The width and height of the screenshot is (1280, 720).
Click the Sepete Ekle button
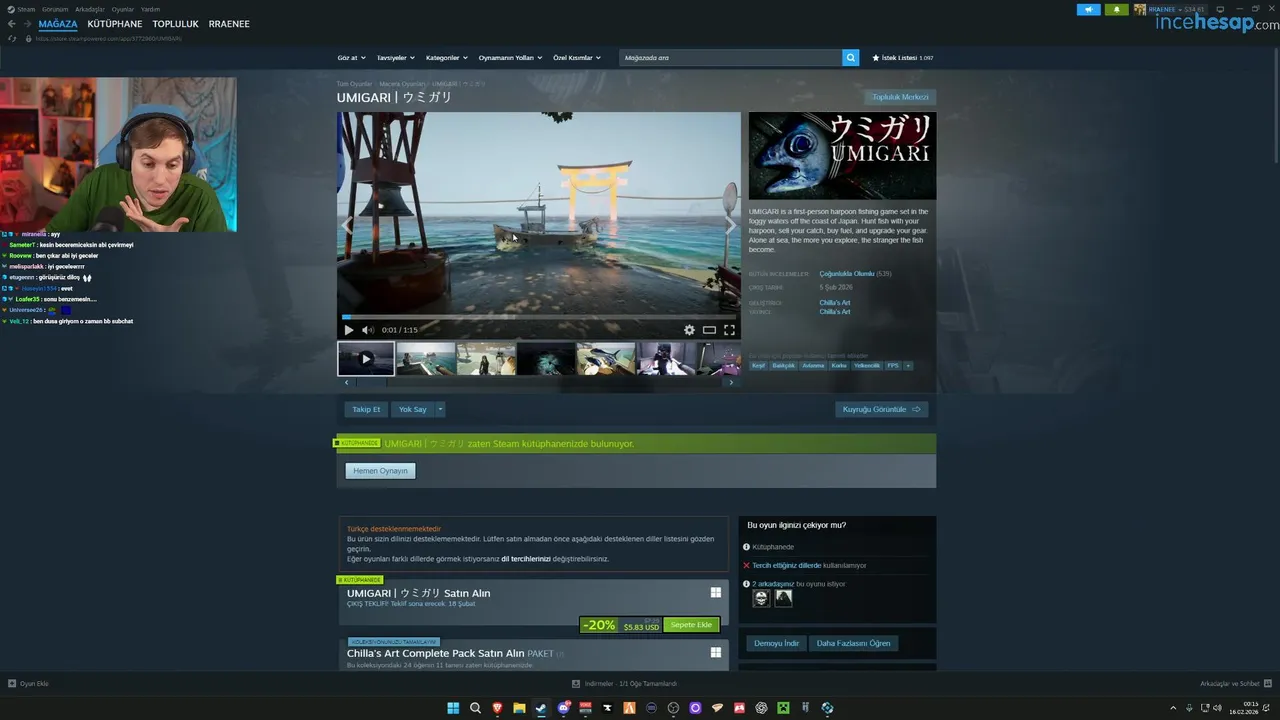tap(691, 625)
